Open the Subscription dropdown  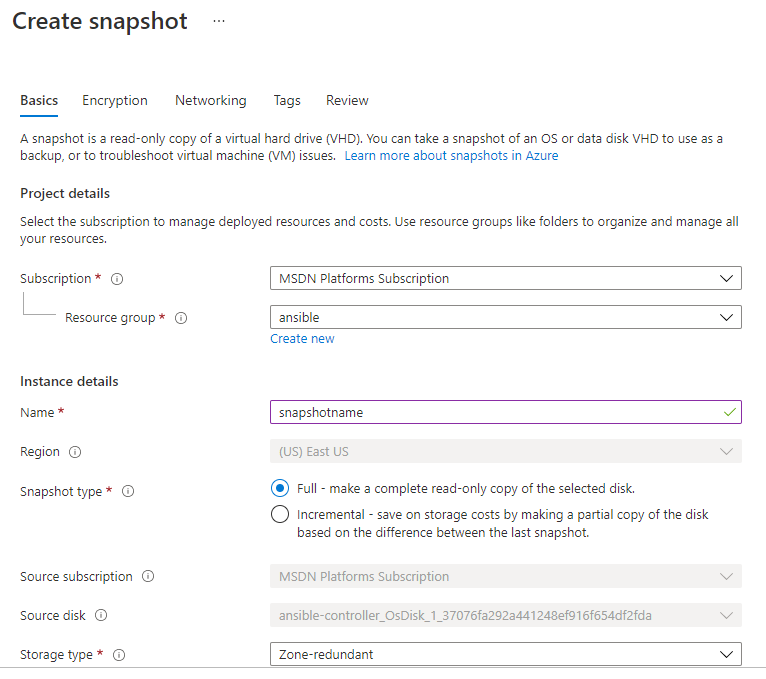506,278
